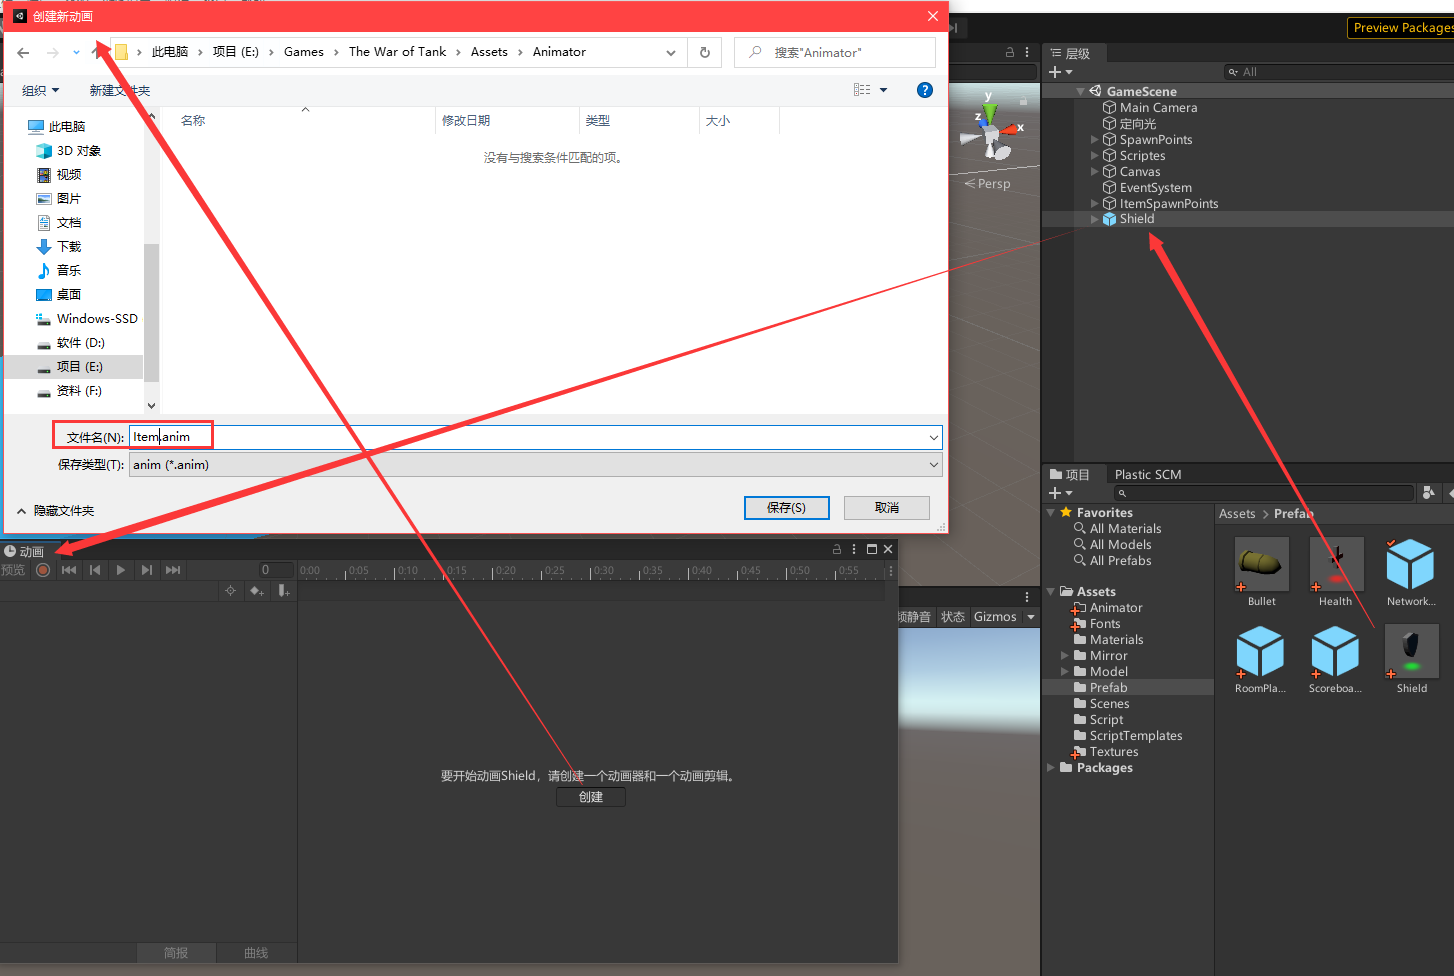The height and width of the screenshot is (976, 1454).
Task: Click the 保存 button in the save dialog
Action: (786, 507)
